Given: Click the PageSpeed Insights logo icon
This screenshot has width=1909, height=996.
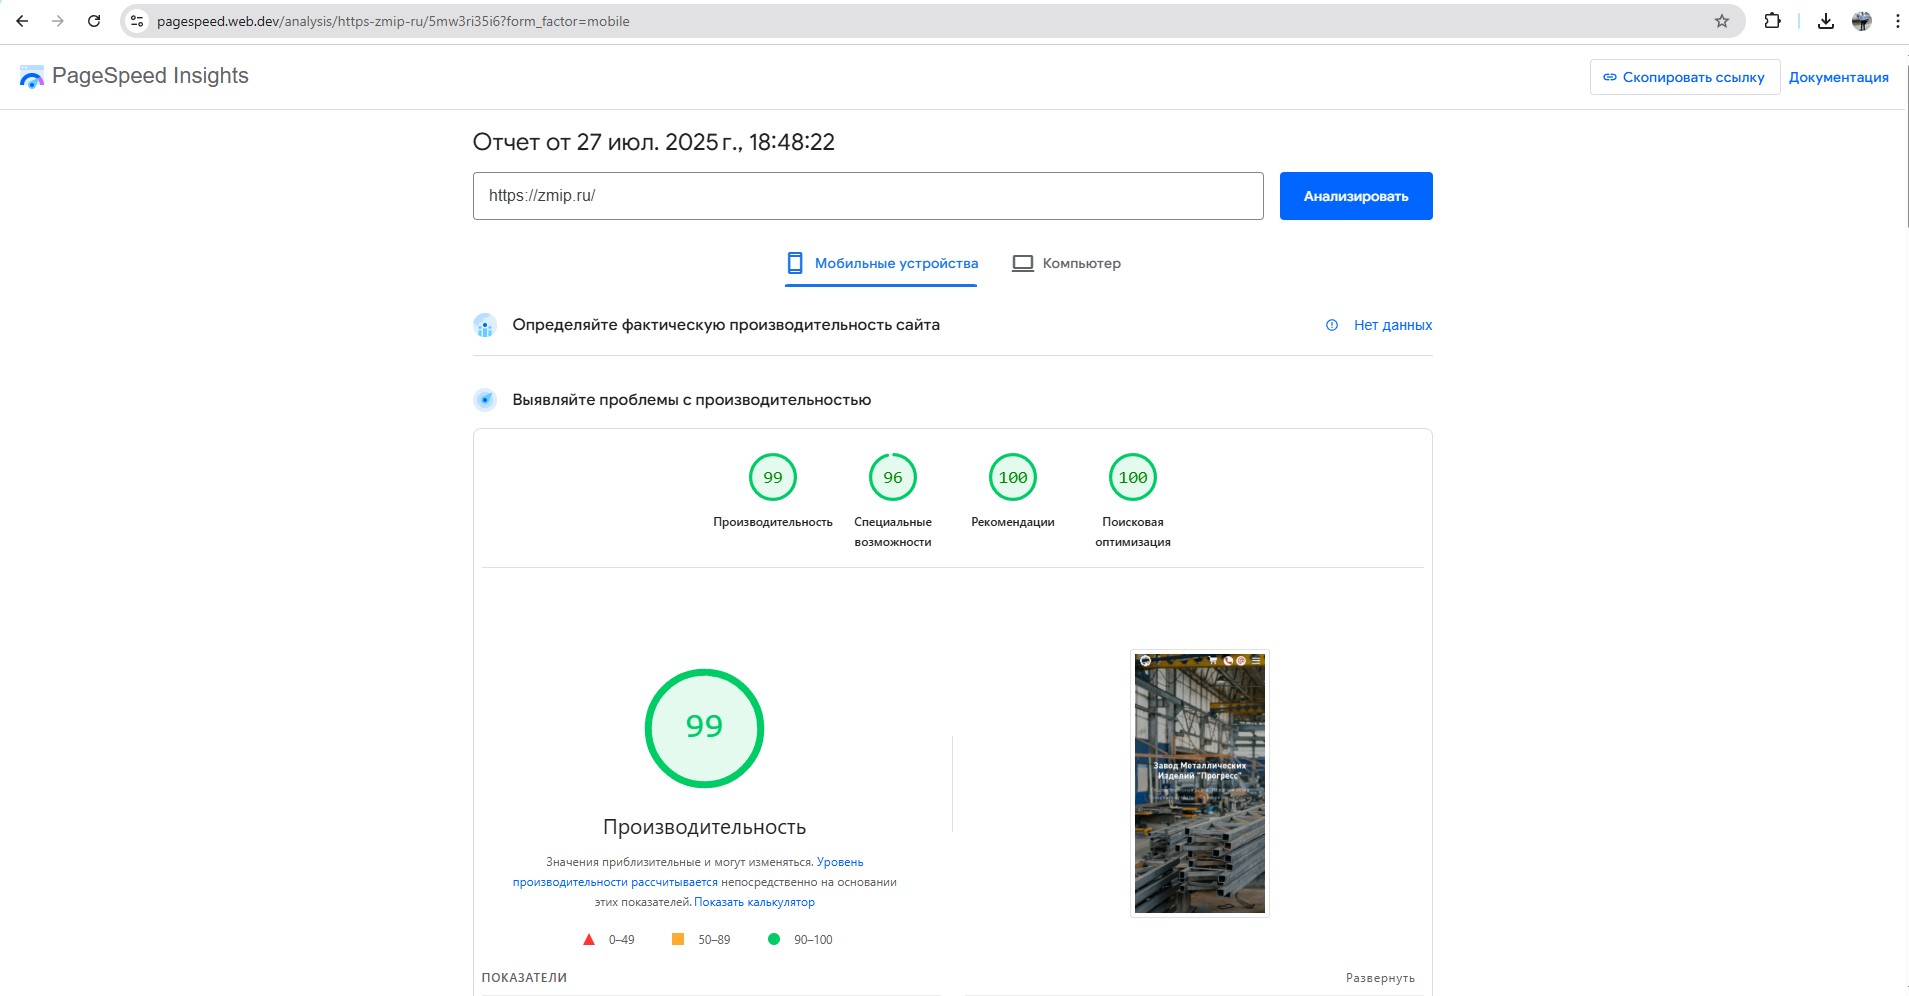Looking at the screenshot, I should [32, 76].
